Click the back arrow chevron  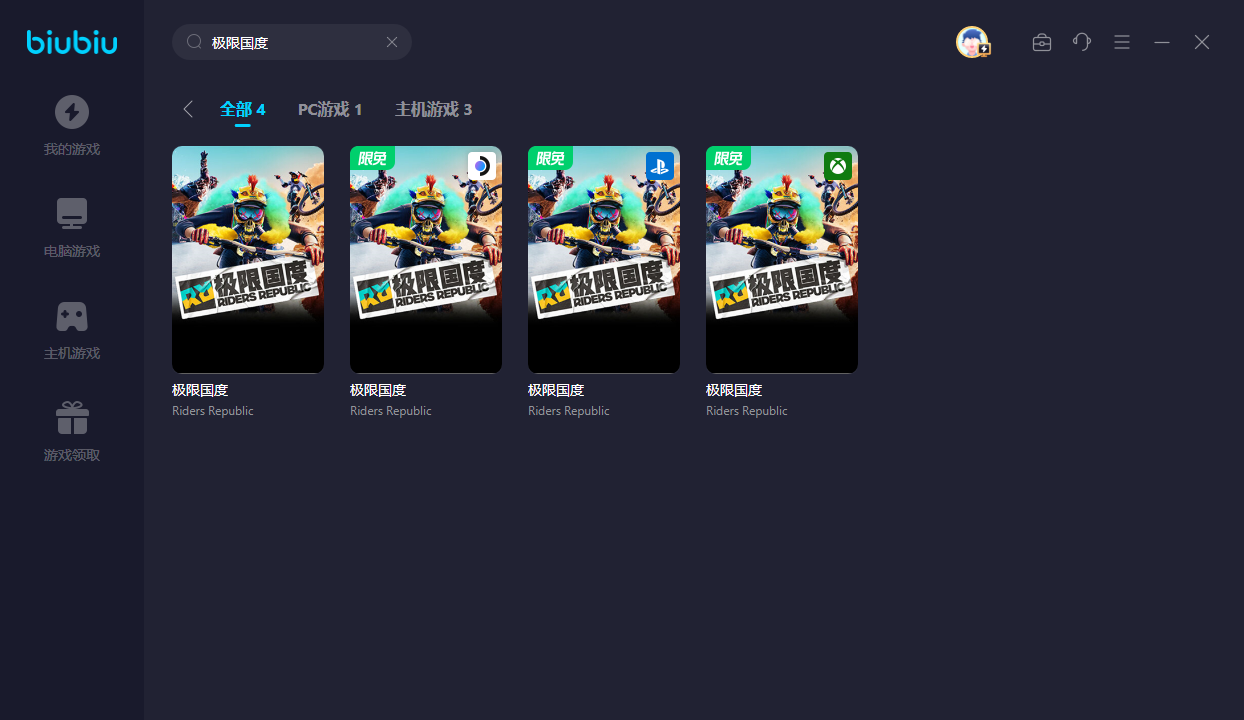(x=188, y=109)
